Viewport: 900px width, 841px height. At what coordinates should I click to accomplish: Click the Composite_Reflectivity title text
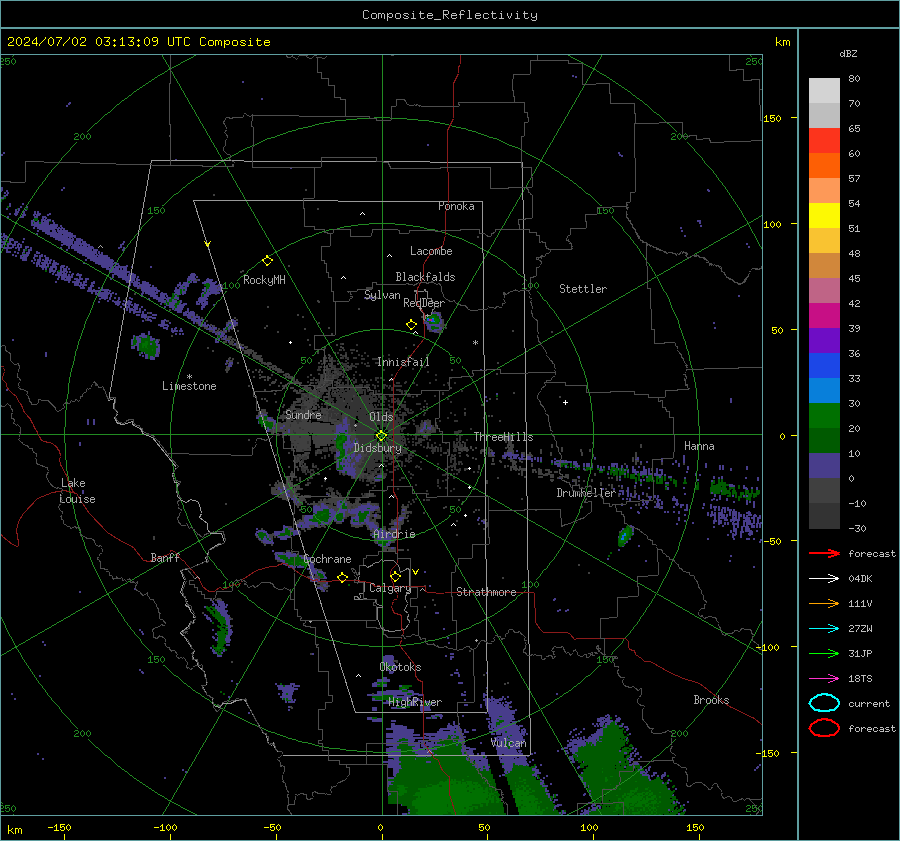(x=449, y=15)
